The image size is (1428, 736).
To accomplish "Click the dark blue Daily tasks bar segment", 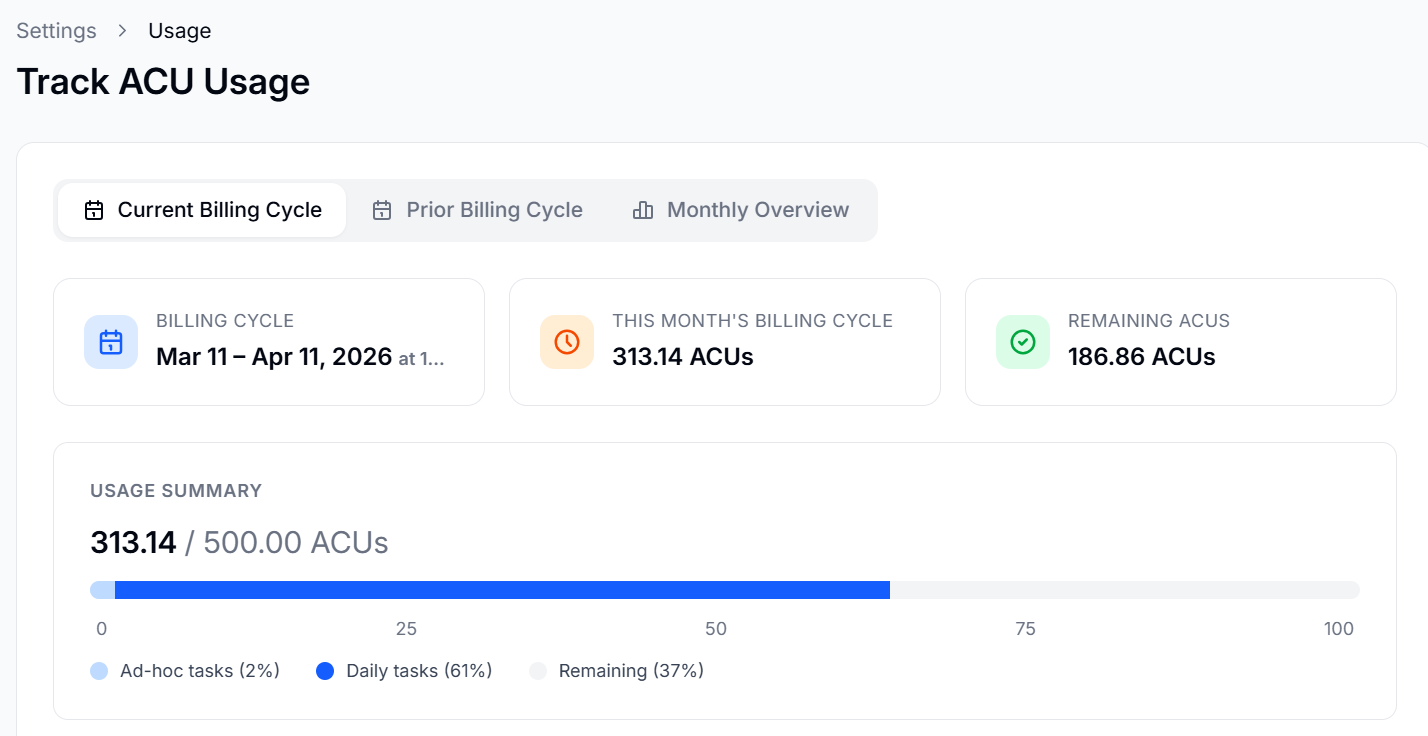I will (500, 590).
